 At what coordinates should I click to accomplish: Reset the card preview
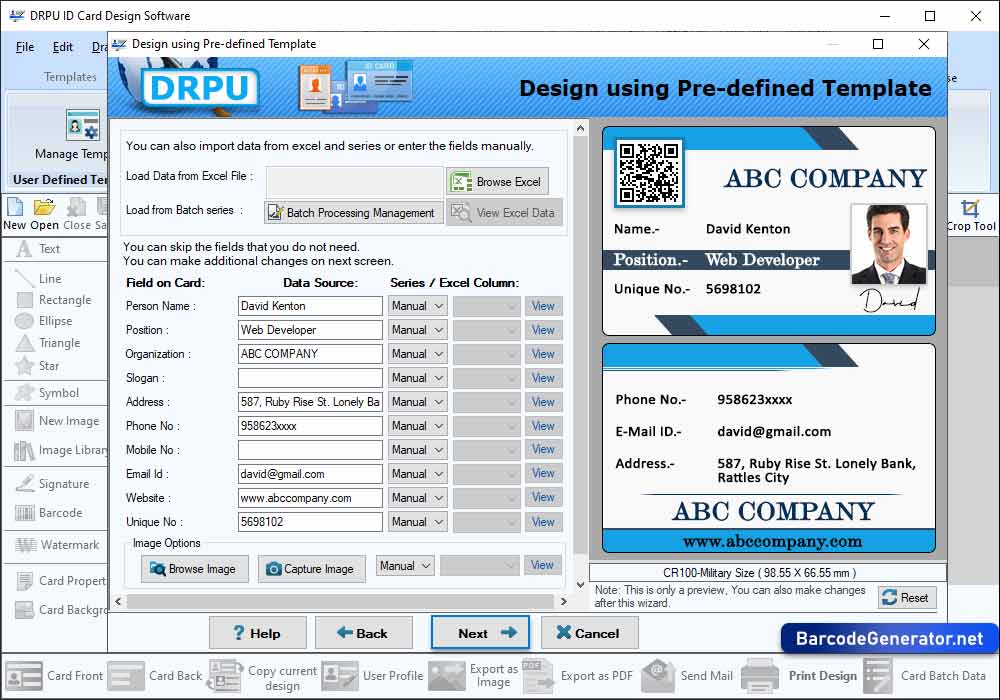(x=907, y=598)
